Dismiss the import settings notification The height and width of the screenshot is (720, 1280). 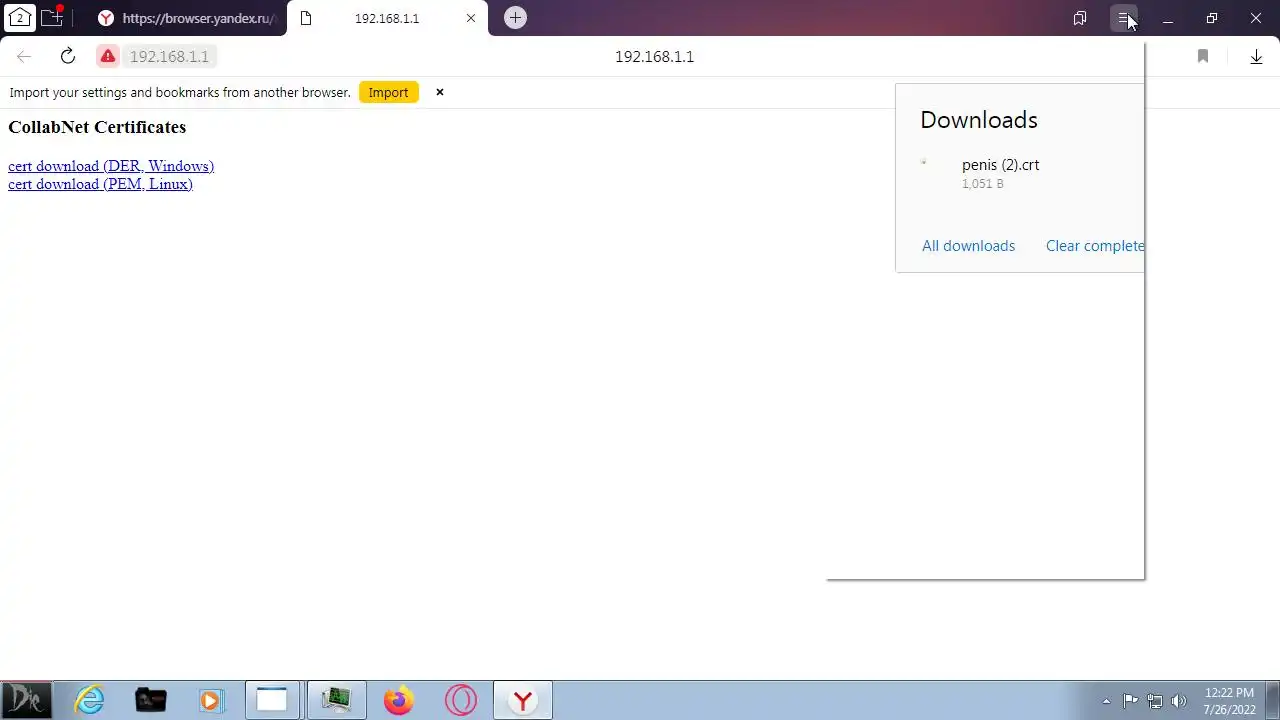[439, 92]
